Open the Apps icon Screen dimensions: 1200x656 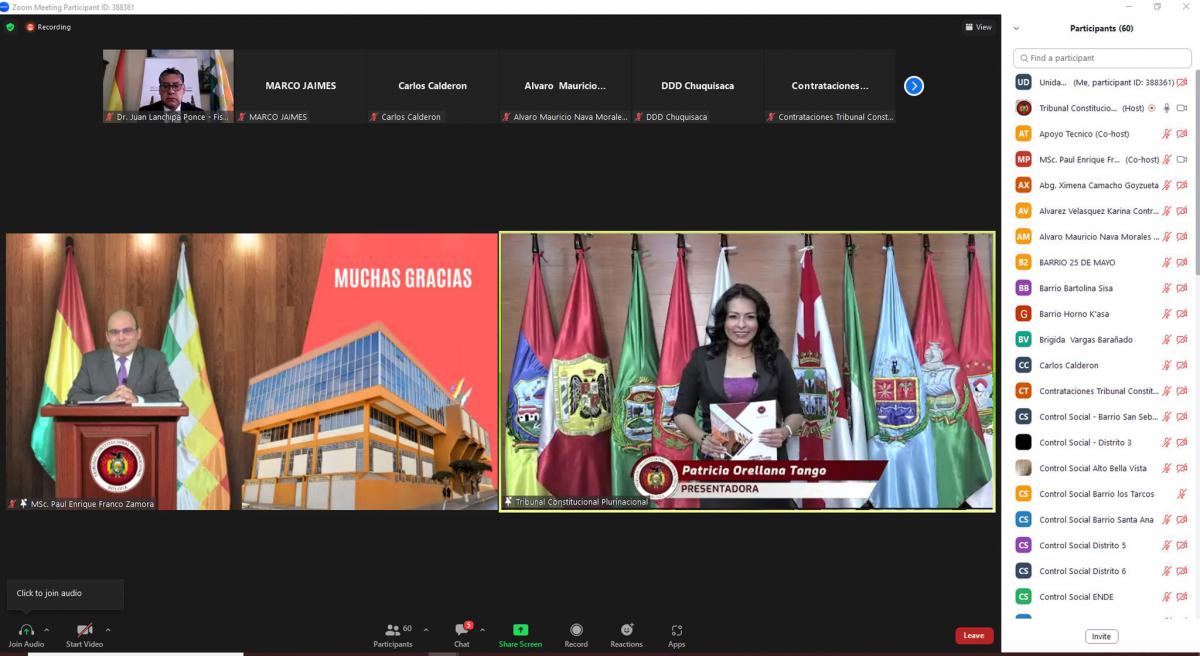tap(676, 630)
